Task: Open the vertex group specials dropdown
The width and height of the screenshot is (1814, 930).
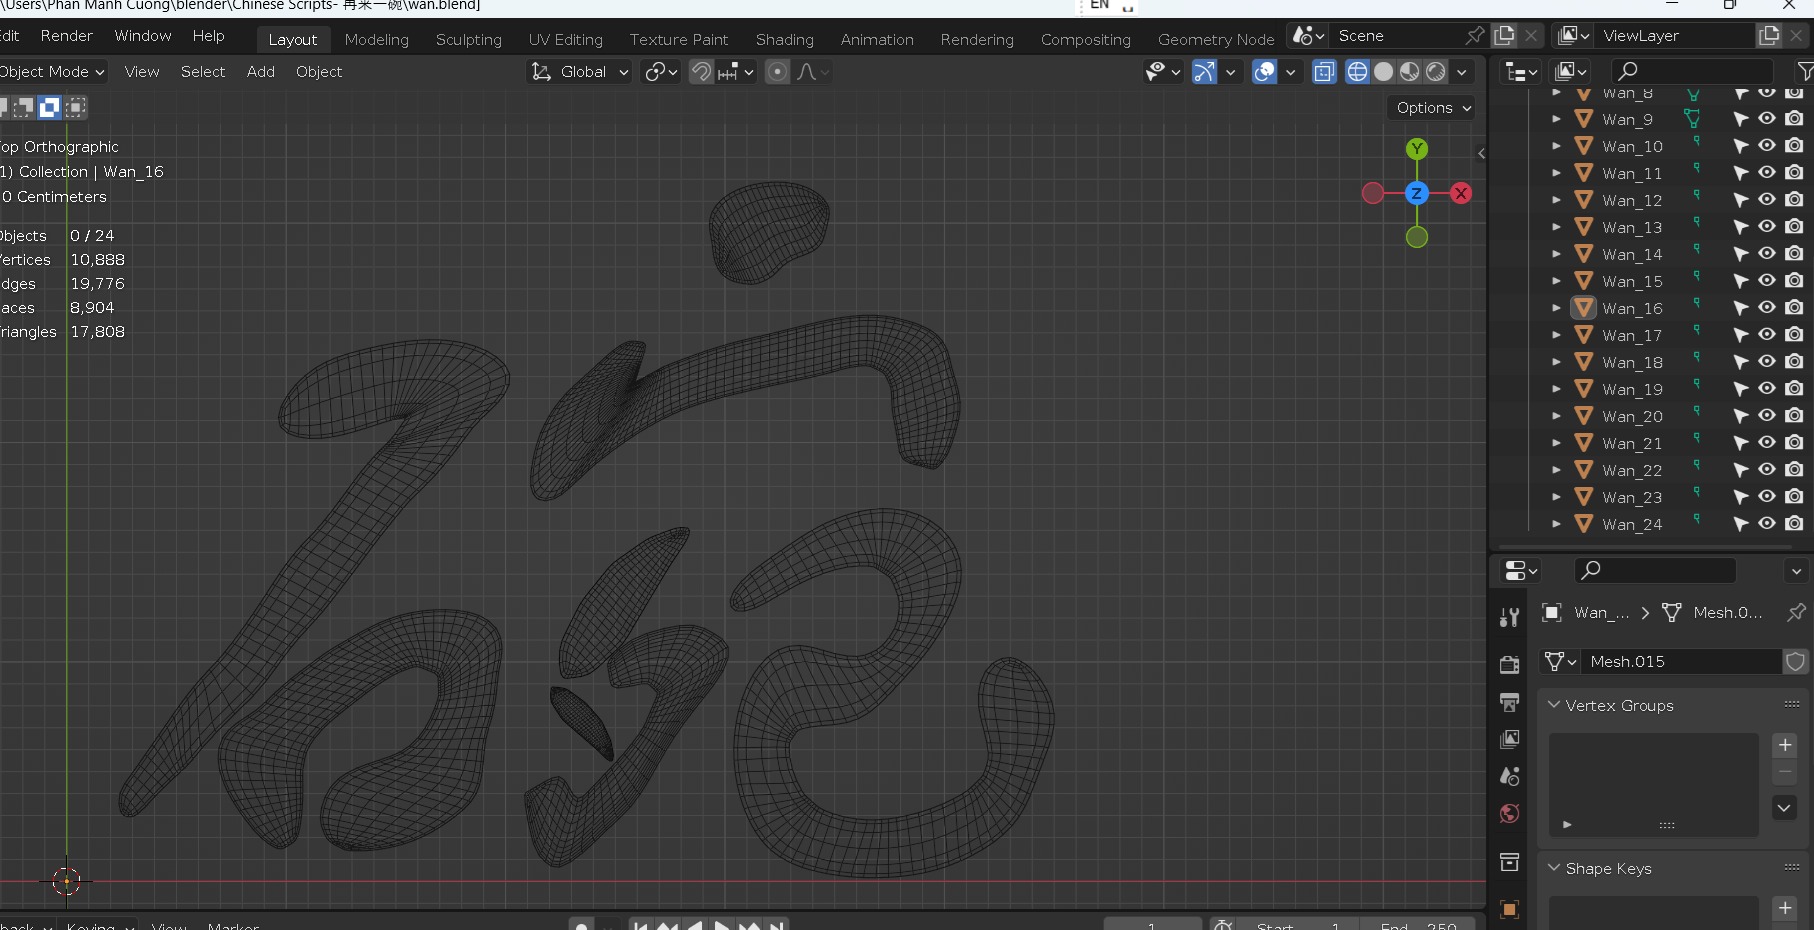Action: [1785, 807]
